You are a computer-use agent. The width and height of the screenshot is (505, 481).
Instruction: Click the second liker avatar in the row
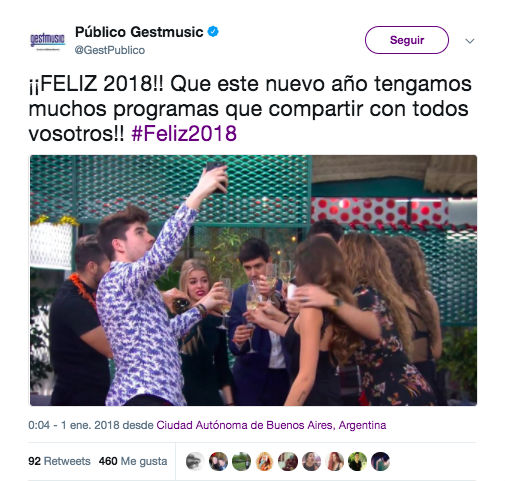(218, 461)
